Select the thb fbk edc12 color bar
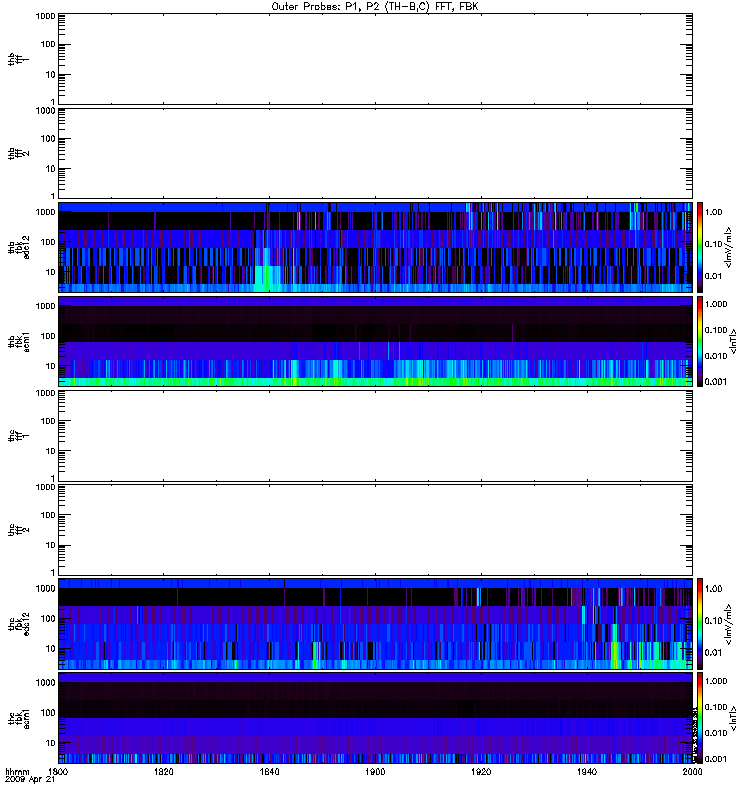The image size is (750, 800). pyautogui.click(x=700, y=247)
